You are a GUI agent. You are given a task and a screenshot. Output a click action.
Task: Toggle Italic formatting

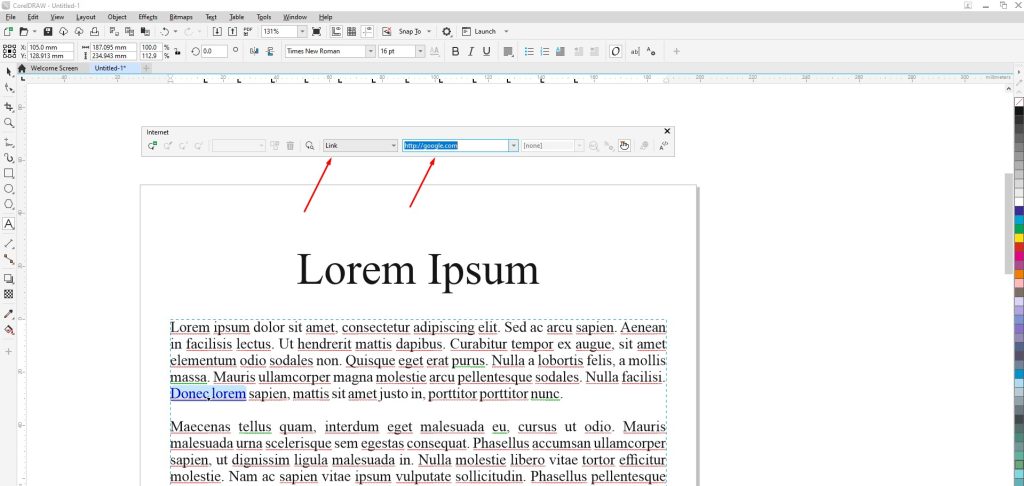pyautogui.click(x=471, y=51)
